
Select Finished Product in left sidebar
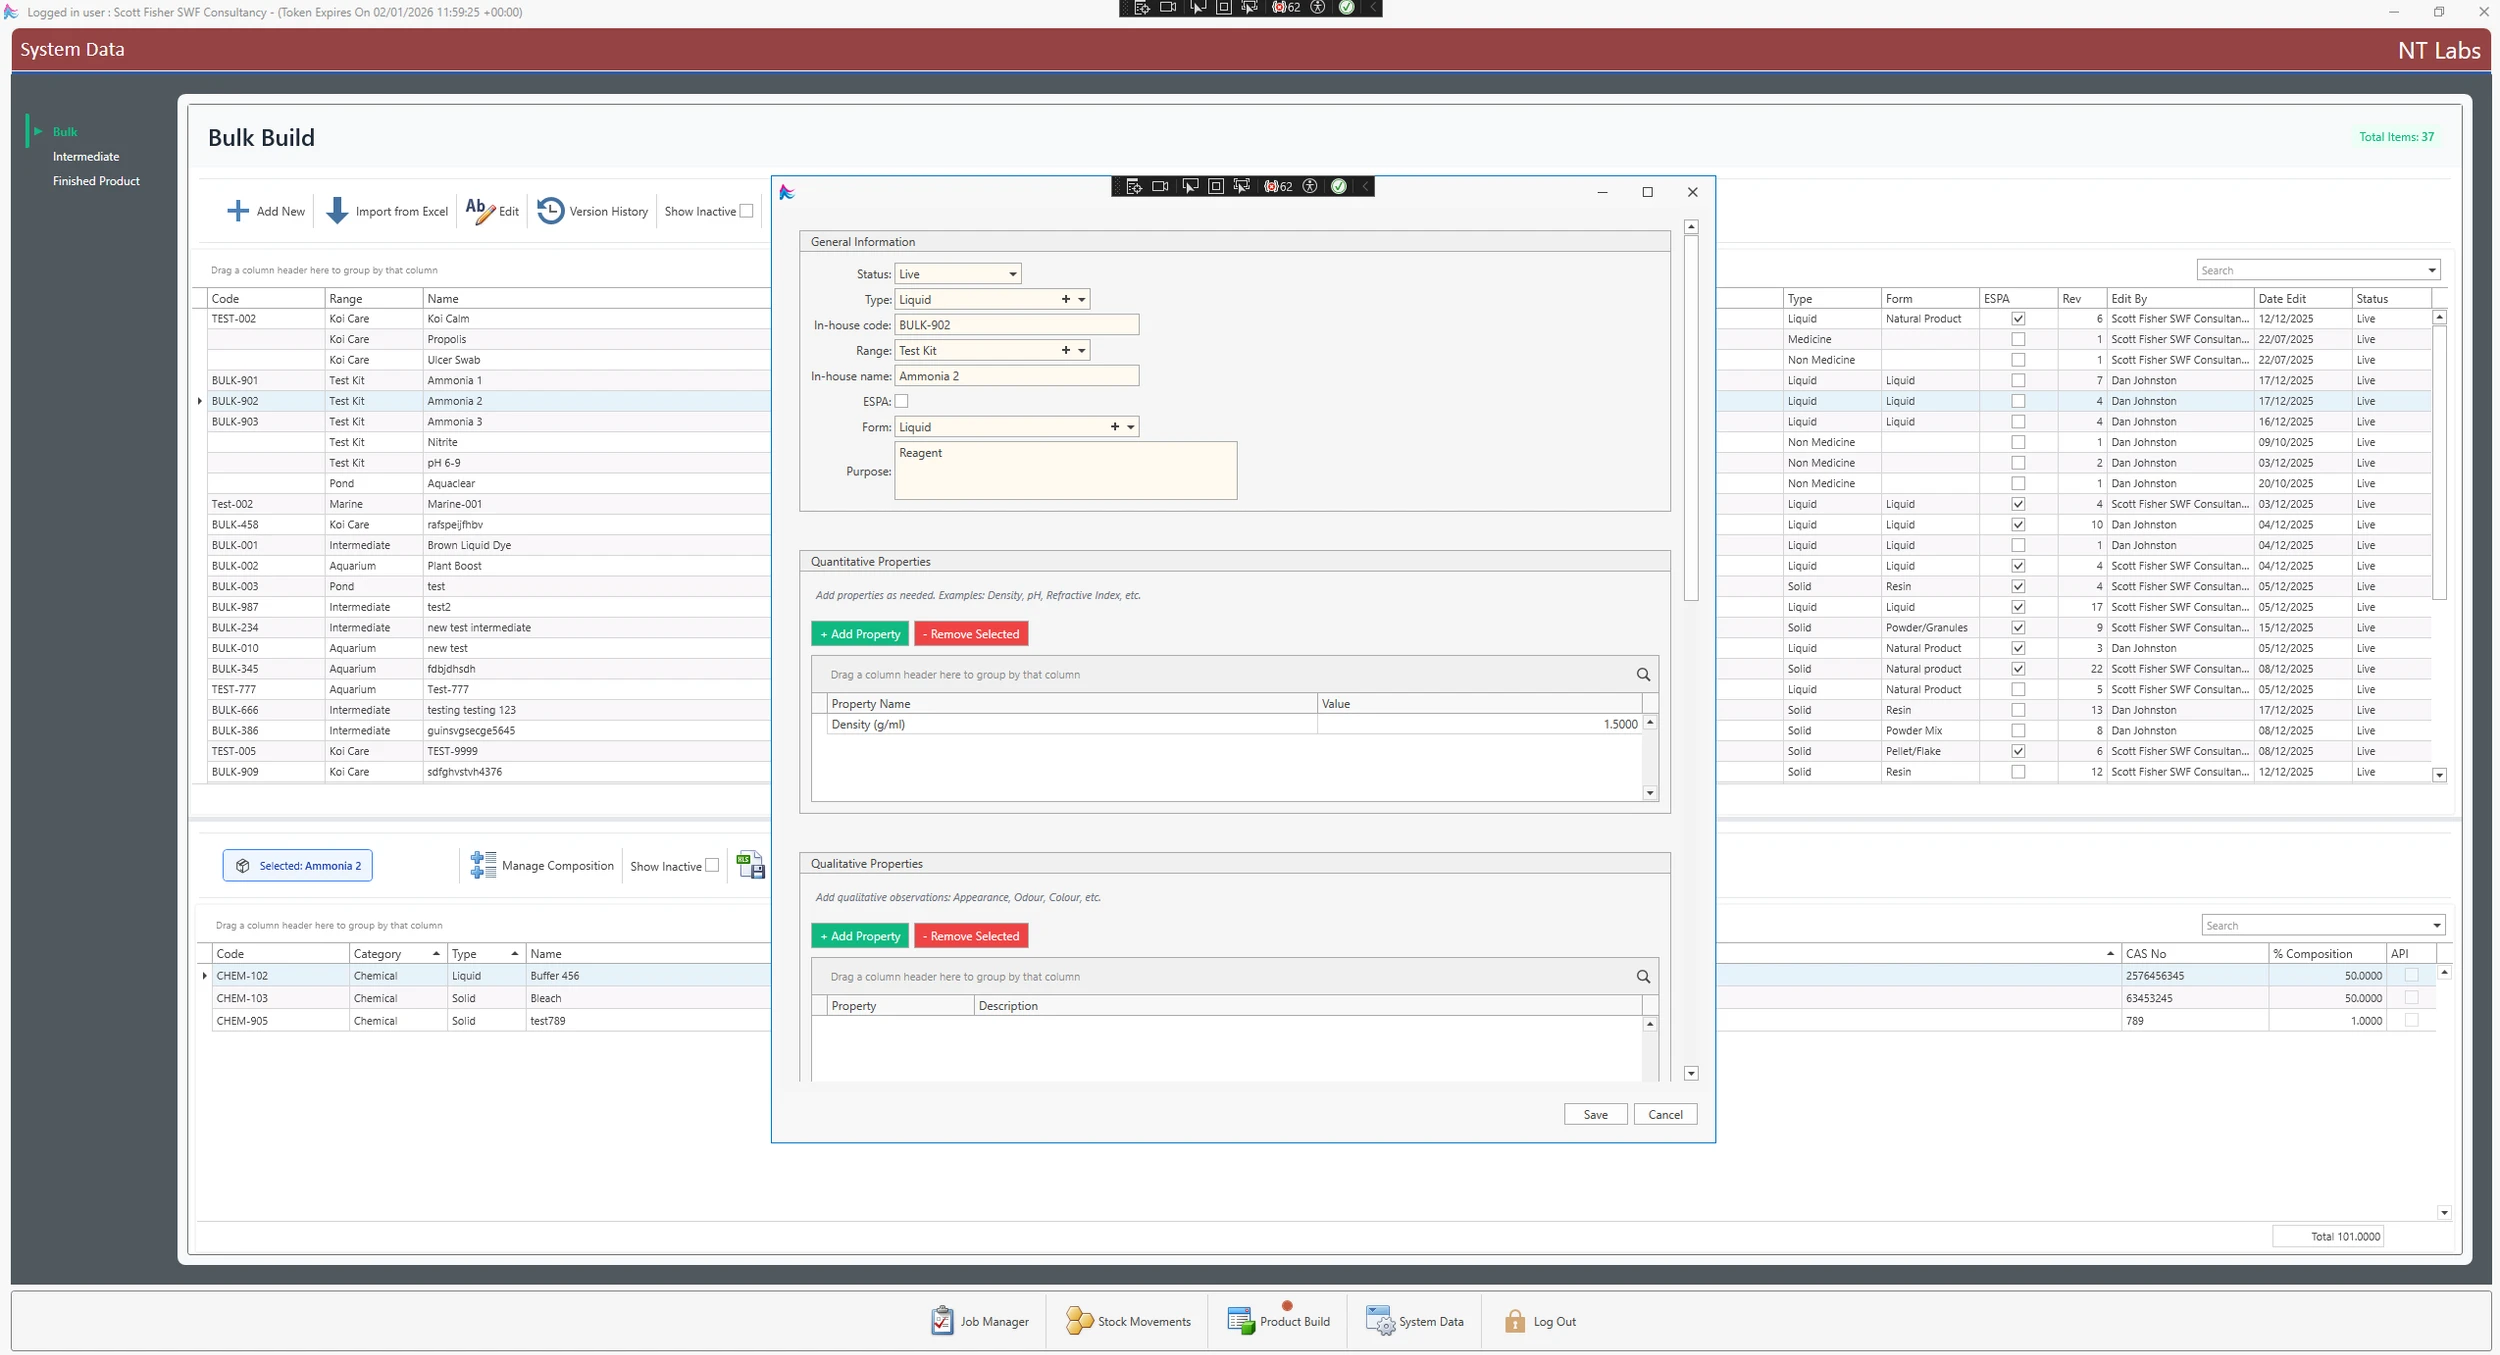(x=96, y=181)
